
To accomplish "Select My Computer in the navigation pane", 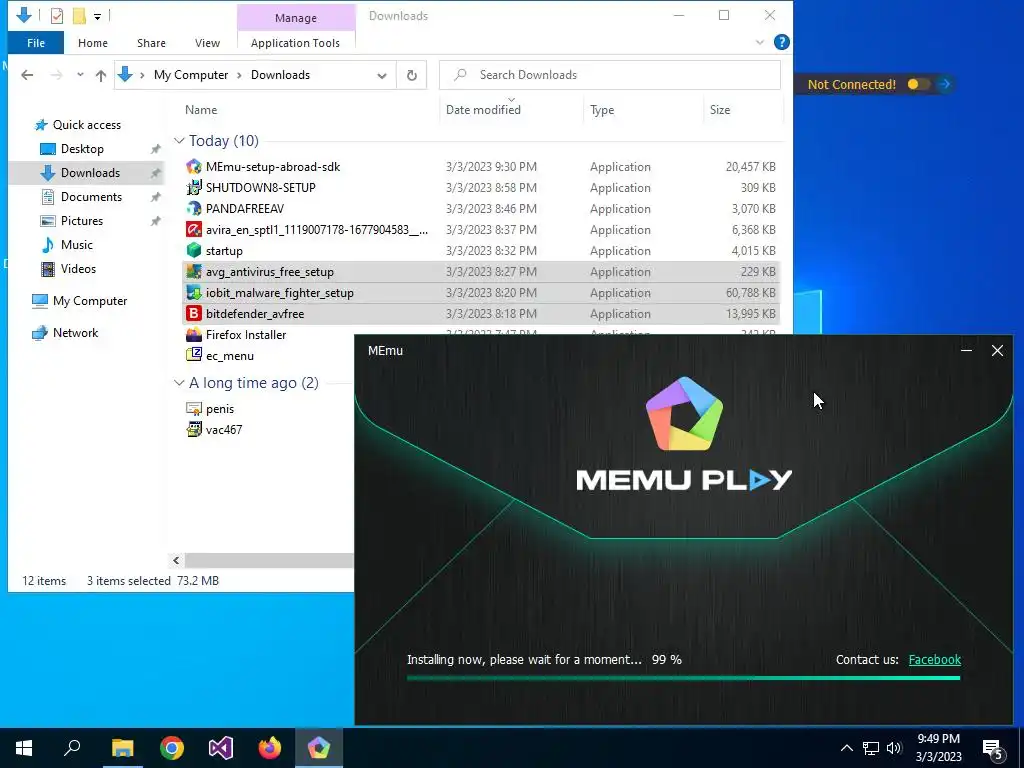I will 89,301.
